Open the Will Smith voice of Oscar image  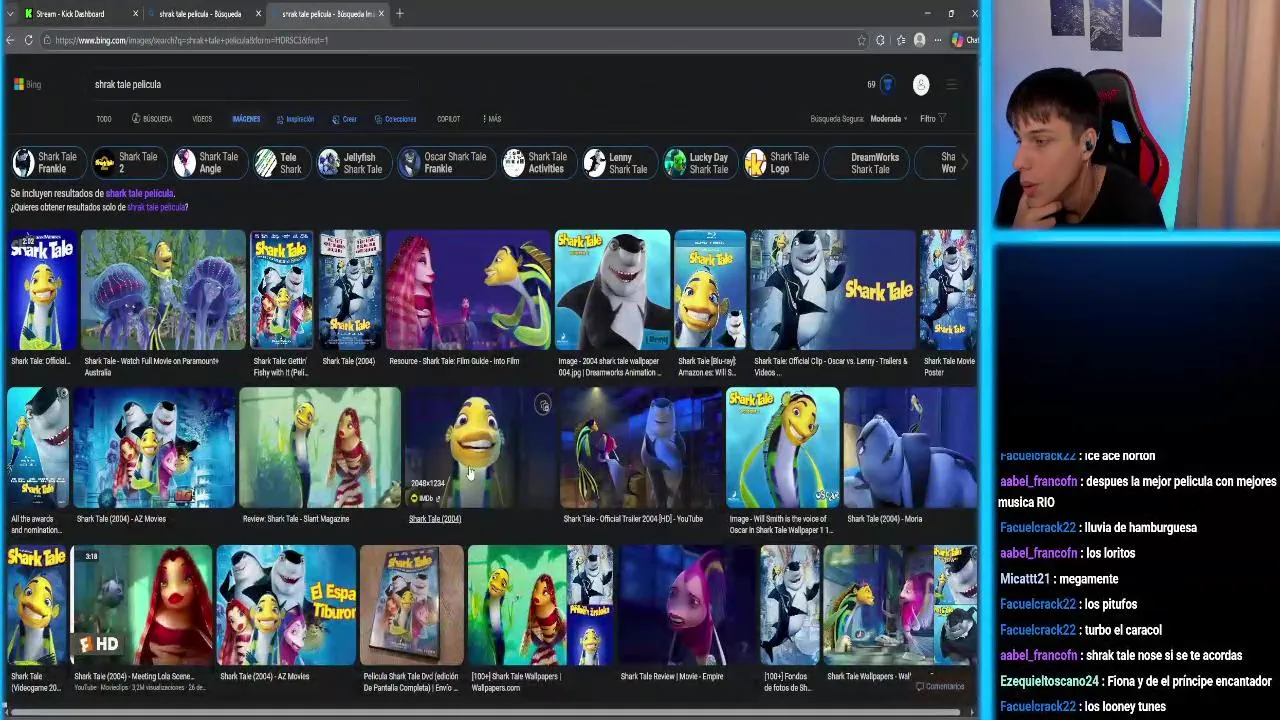(783, 447)
